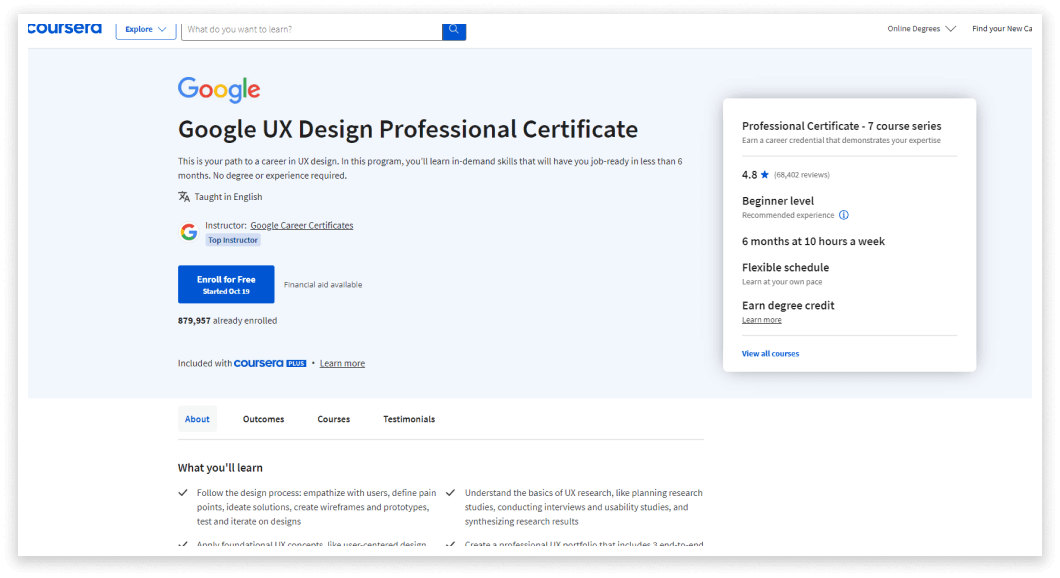
Task: Open Google Career Certificates instructor link
Action: point(302,225)
